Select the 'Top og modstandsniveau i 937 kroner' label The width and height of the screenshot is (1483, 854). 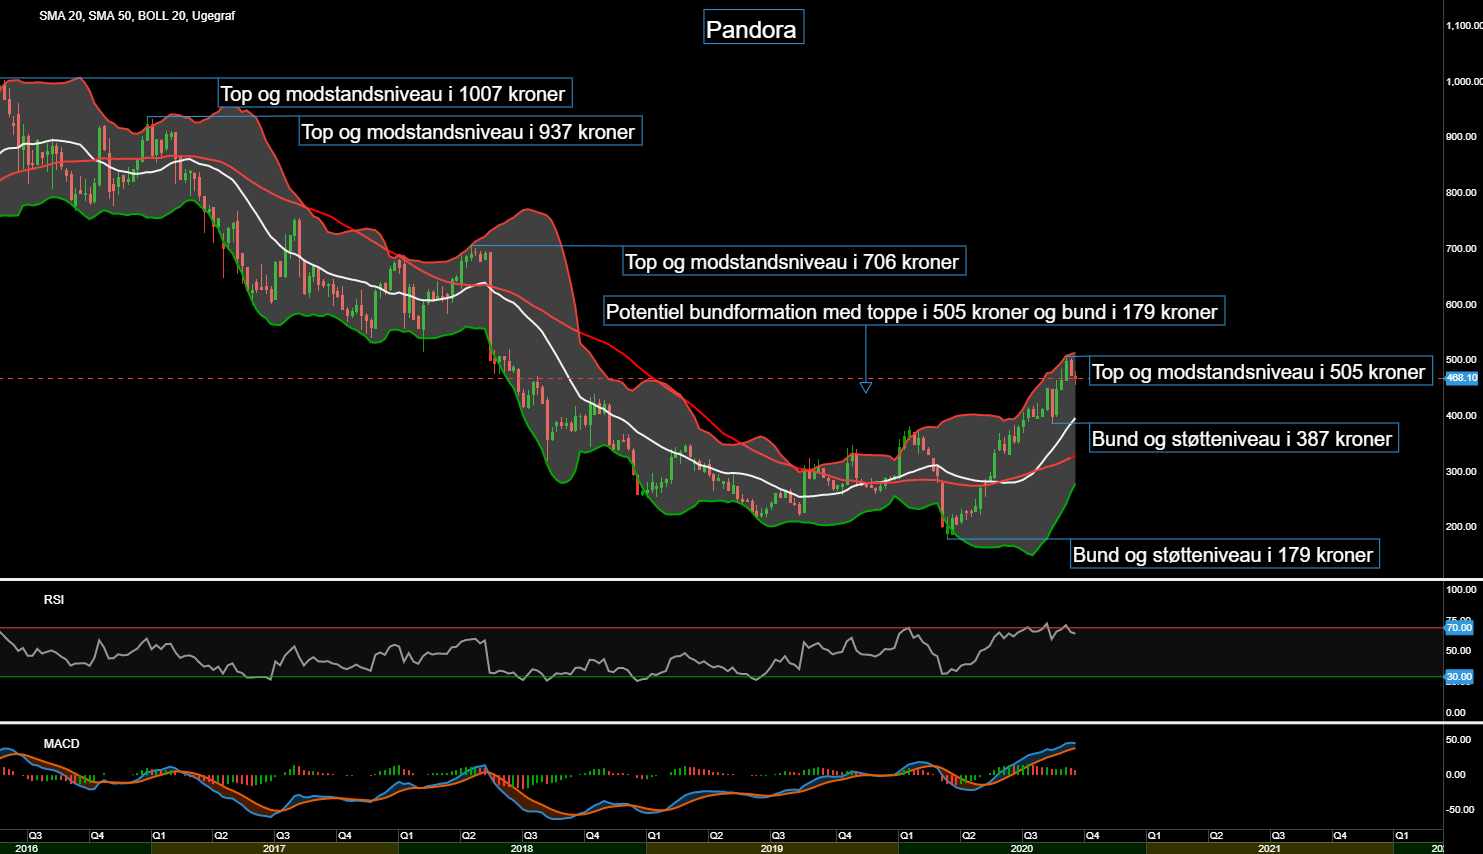point(470,132)
